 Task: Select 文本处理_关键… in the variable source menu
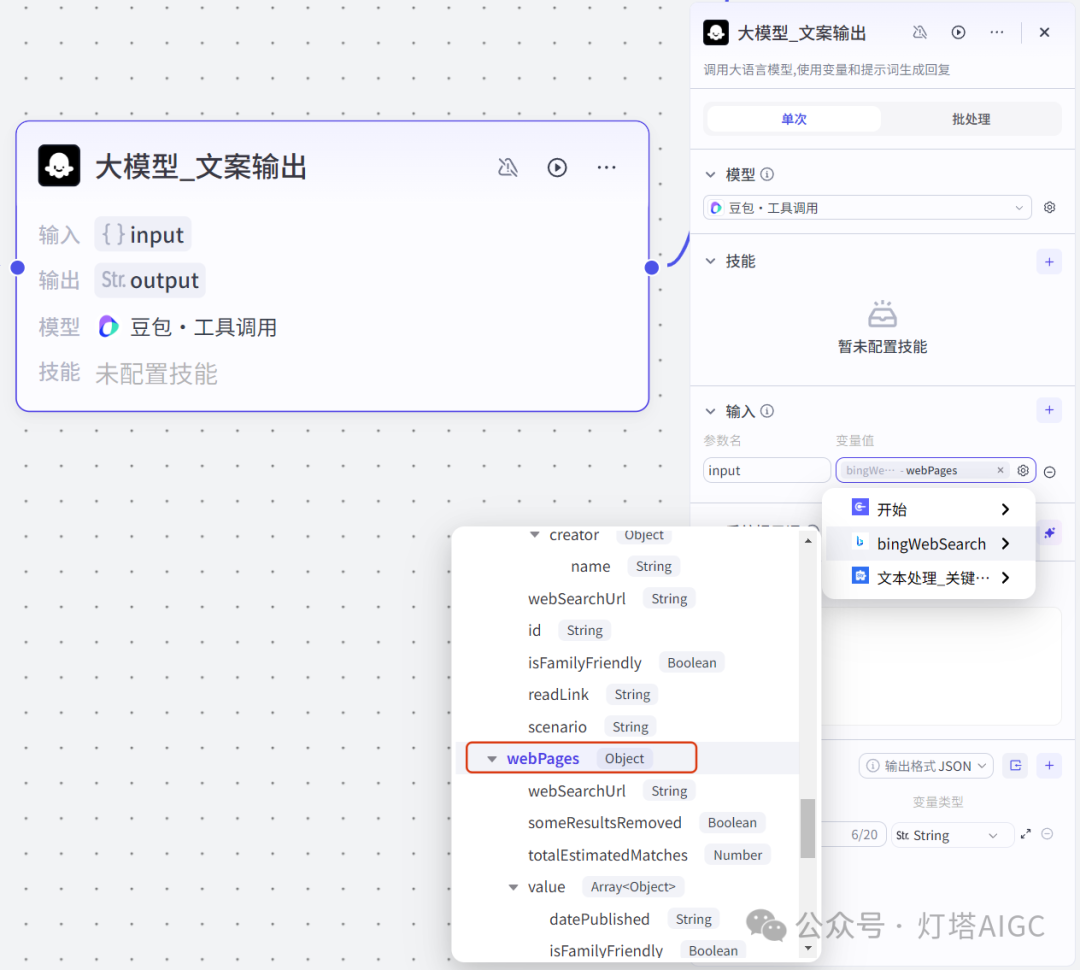pos(929,577)
